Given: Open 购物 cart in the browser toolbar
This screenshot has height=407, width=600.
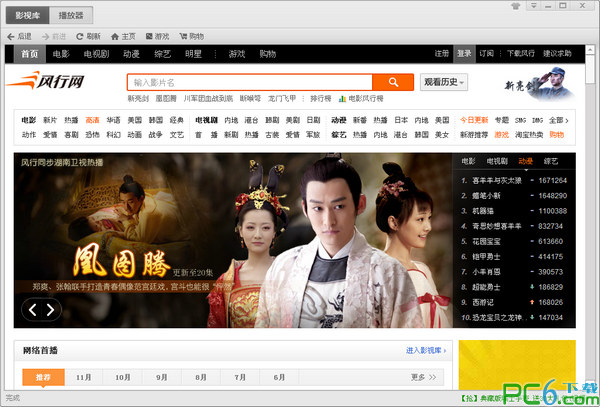Looking at the screenshot, I should [x=192, y=36].
